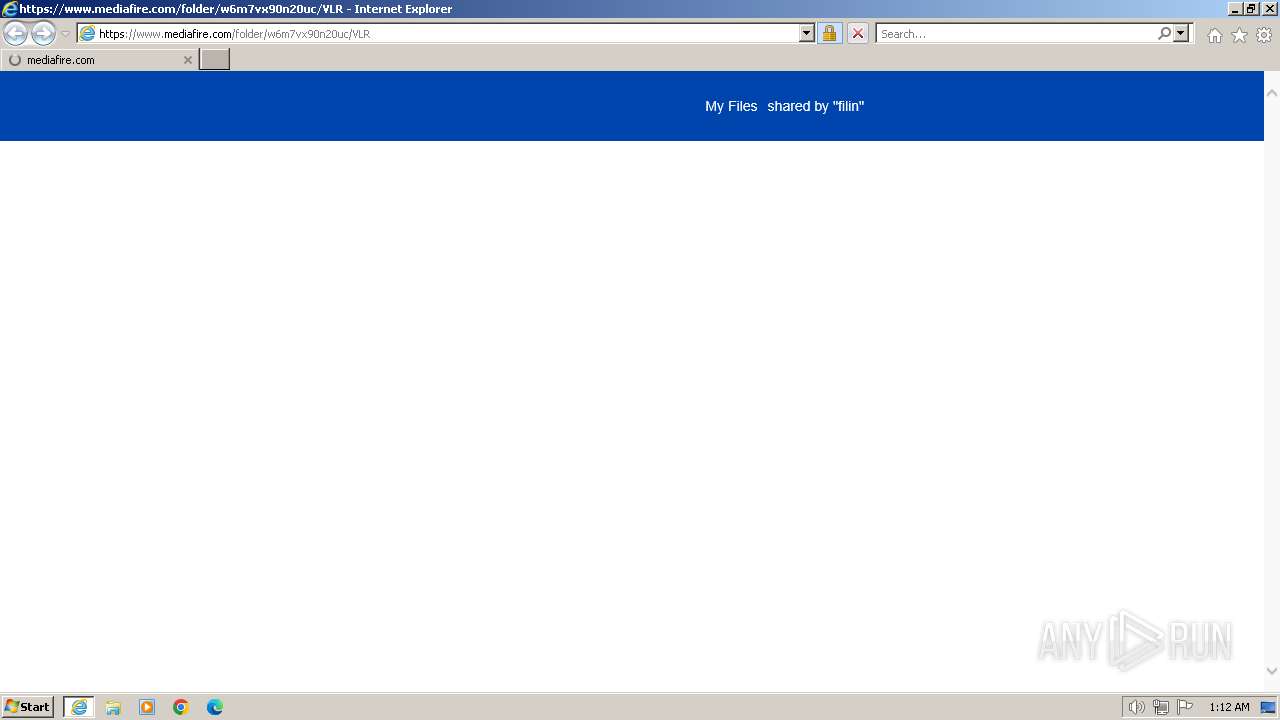Open File Explorer from taskbar
This screenshot has height=720, width=1280.
[113, 707]
